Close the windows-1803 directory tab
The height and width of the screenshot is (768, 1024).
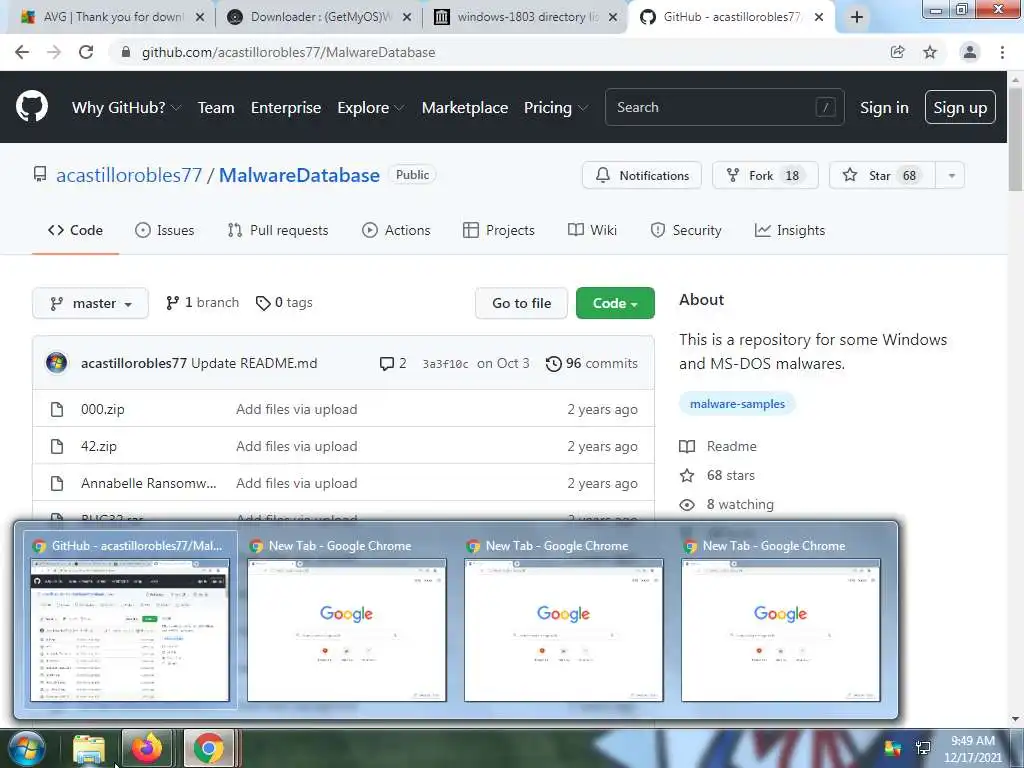613,17
